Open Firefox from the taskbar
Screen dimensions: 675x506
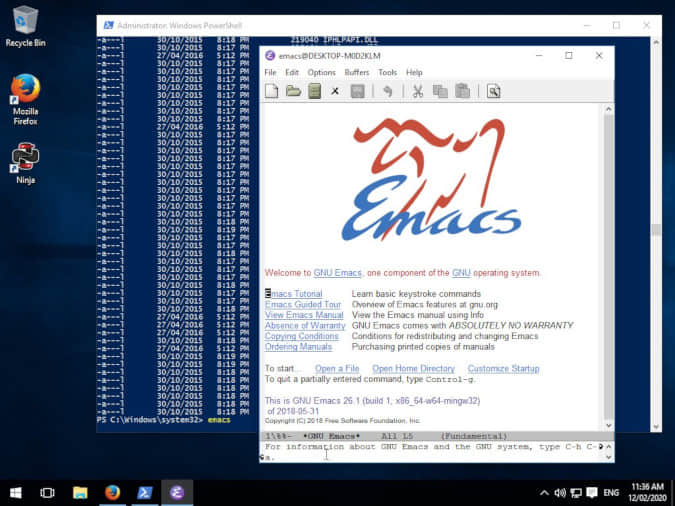coord(112,492)
